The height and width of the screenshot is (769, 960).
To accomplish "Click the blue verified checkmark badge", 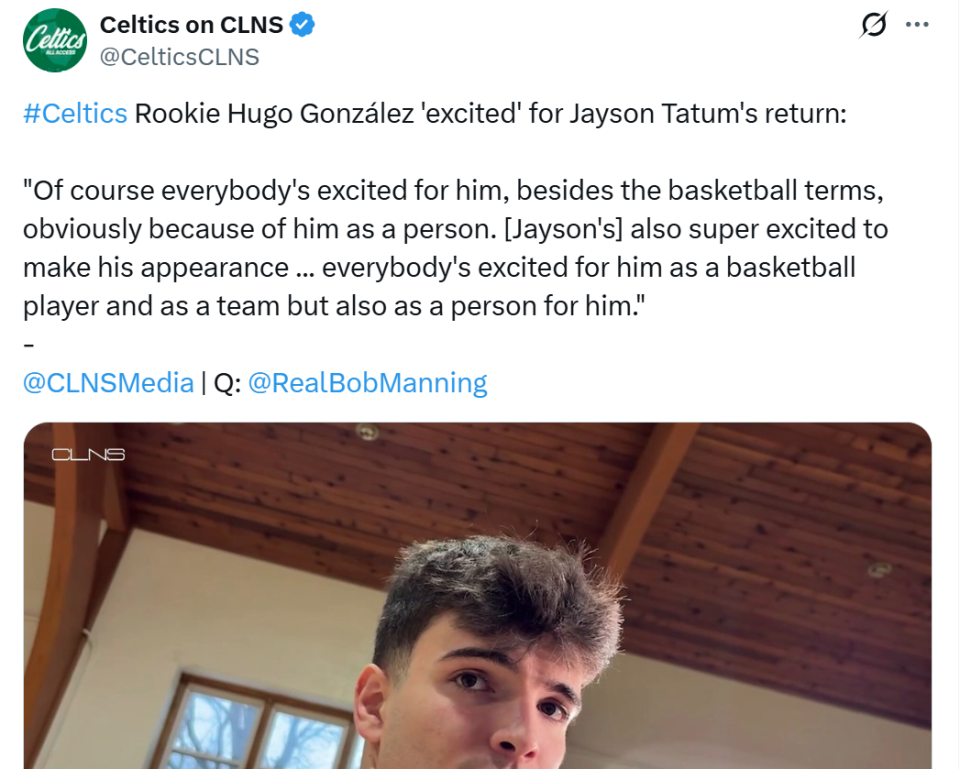I will (x=303, y=26).
